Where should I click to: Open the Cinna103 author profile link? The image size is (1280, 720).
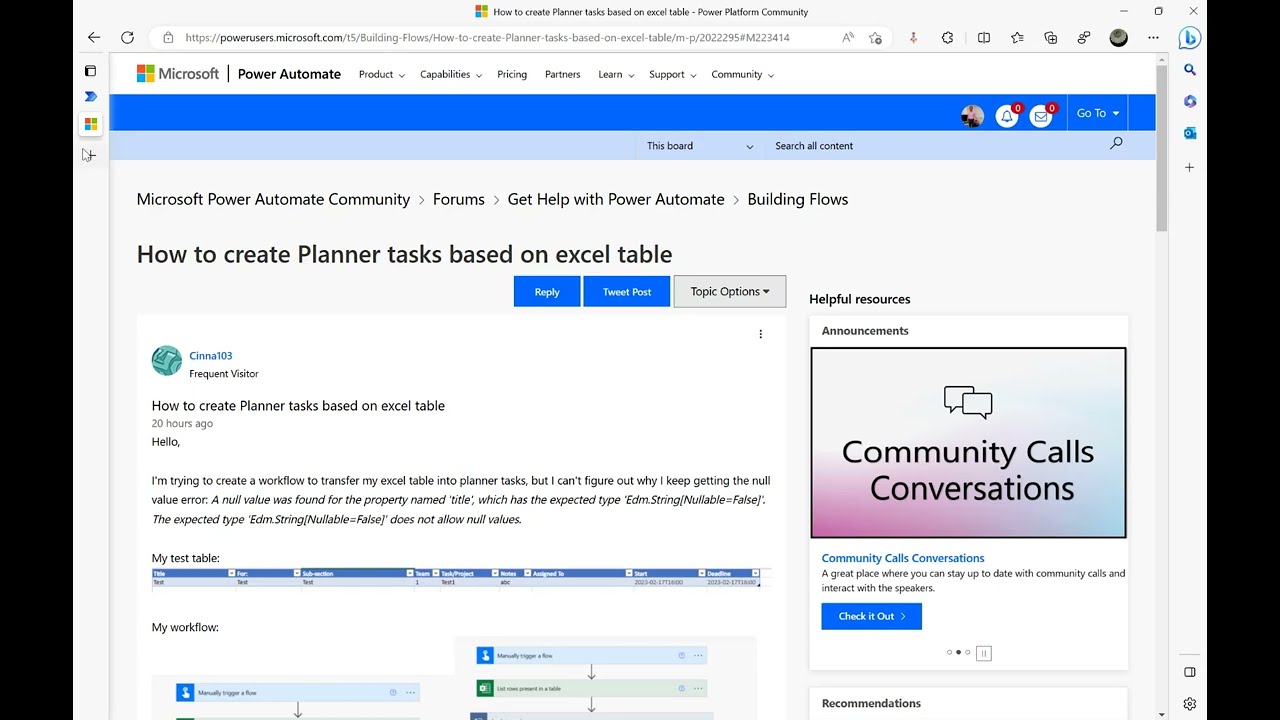coord(210,356)
